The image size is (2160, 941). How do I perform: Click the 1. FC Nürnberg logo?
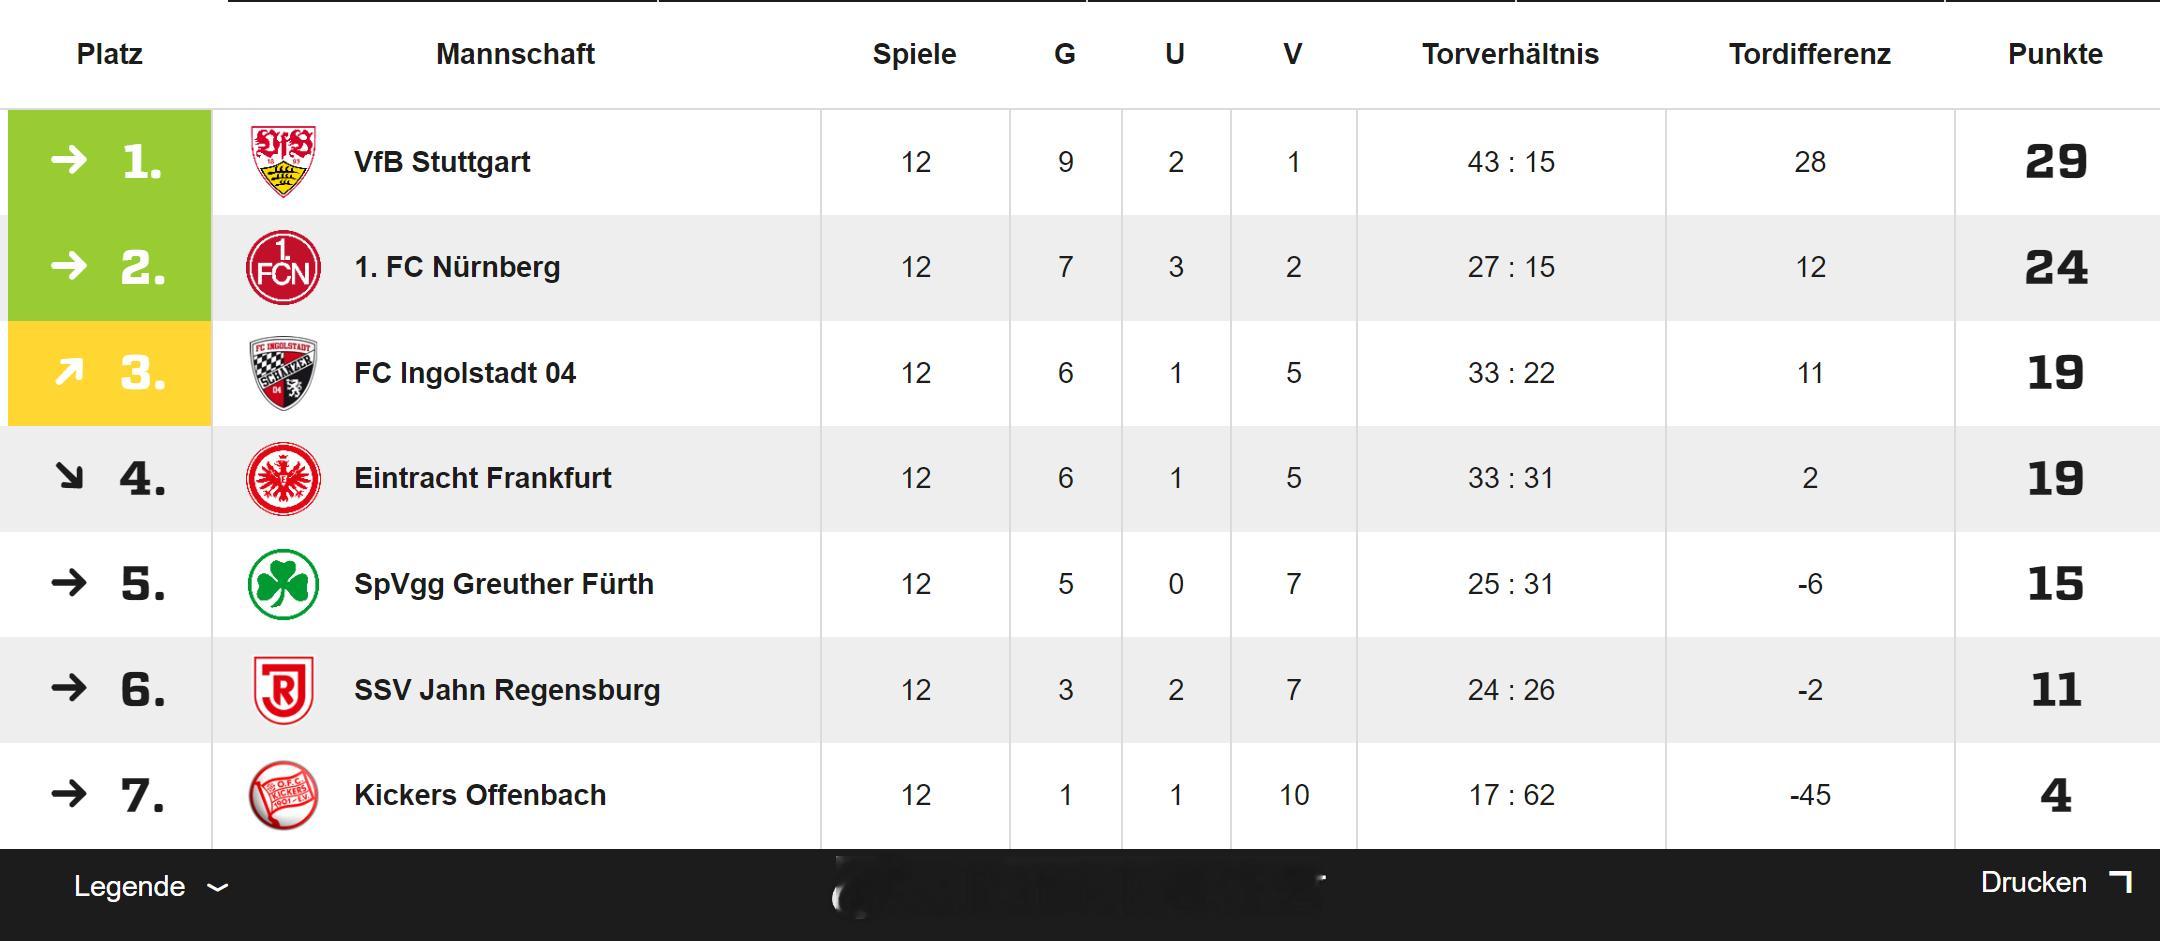[283, 268]
